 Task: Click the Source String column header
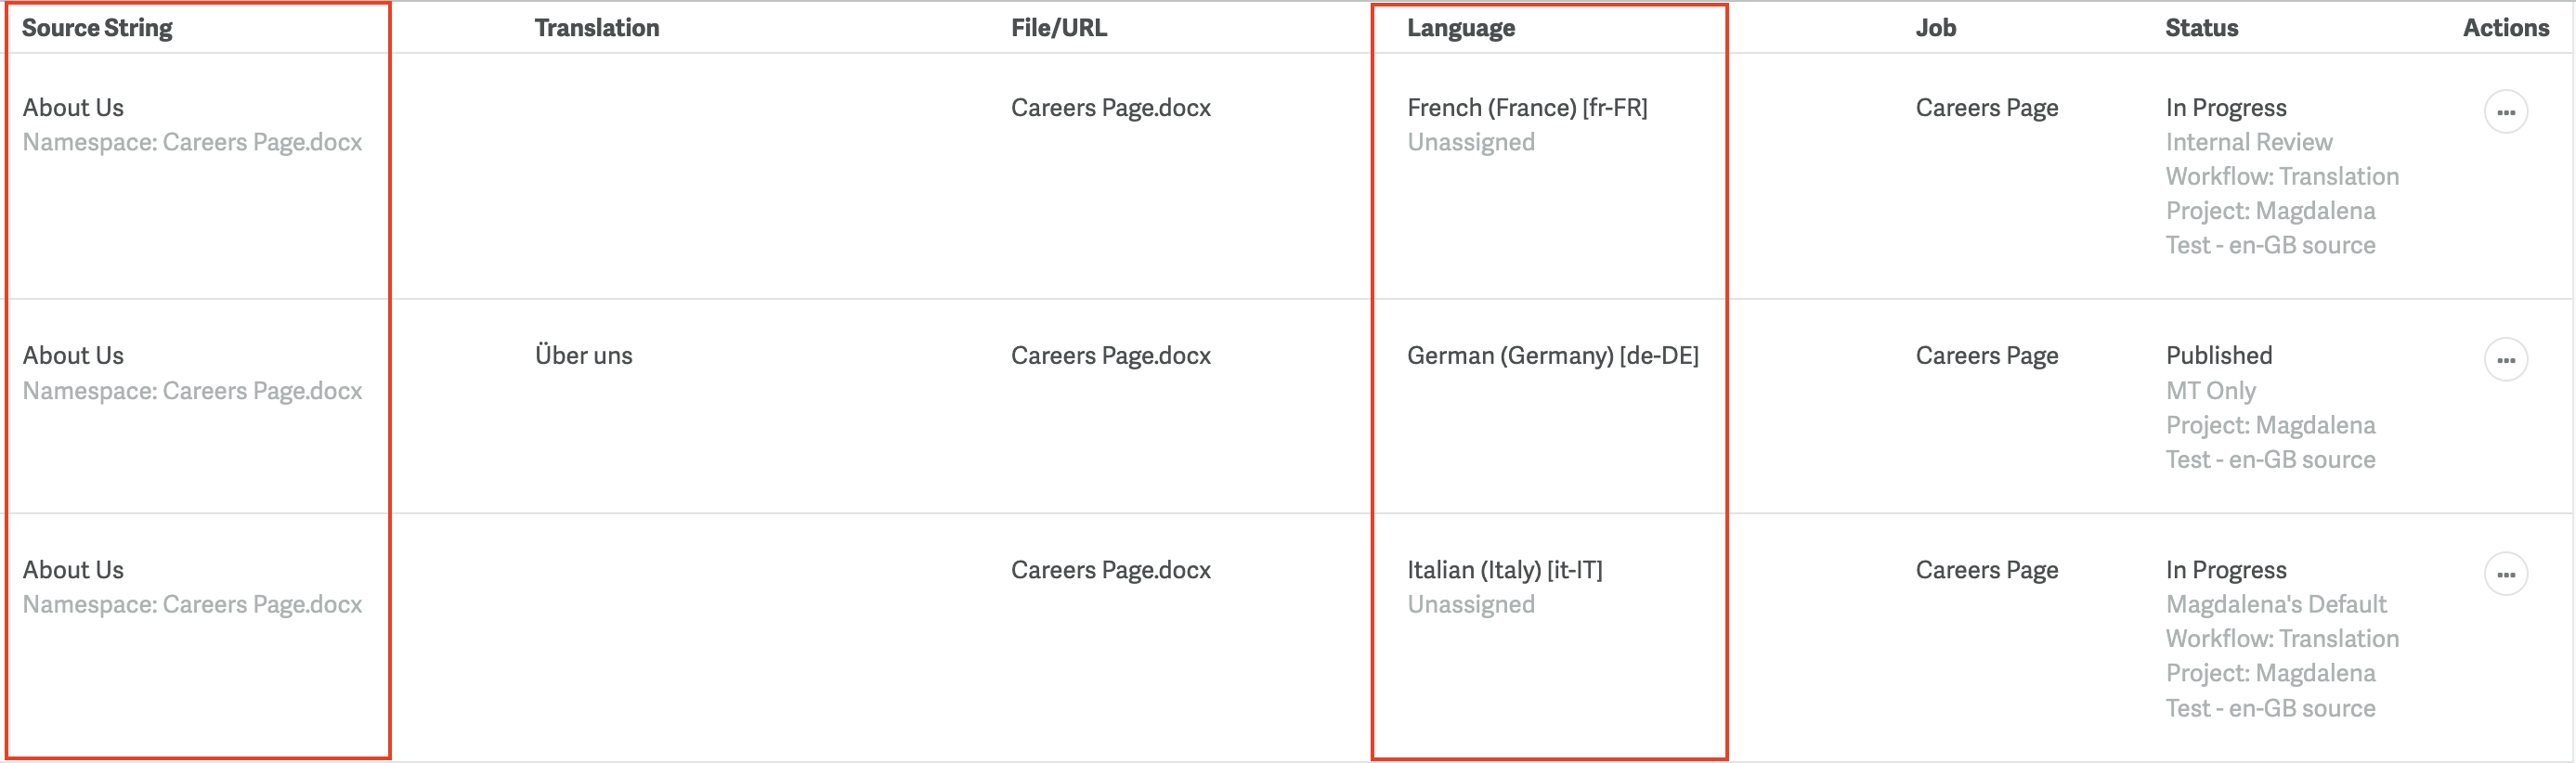[97, 28]
